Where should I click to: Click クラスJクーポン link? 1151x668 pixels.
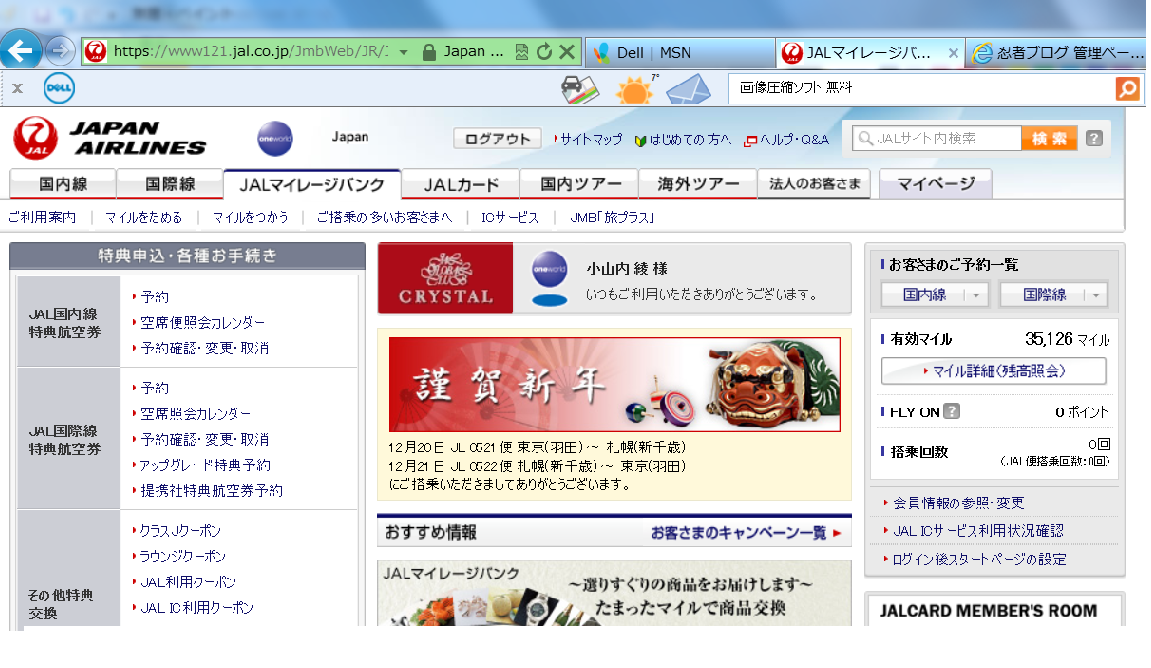(180, 530)
